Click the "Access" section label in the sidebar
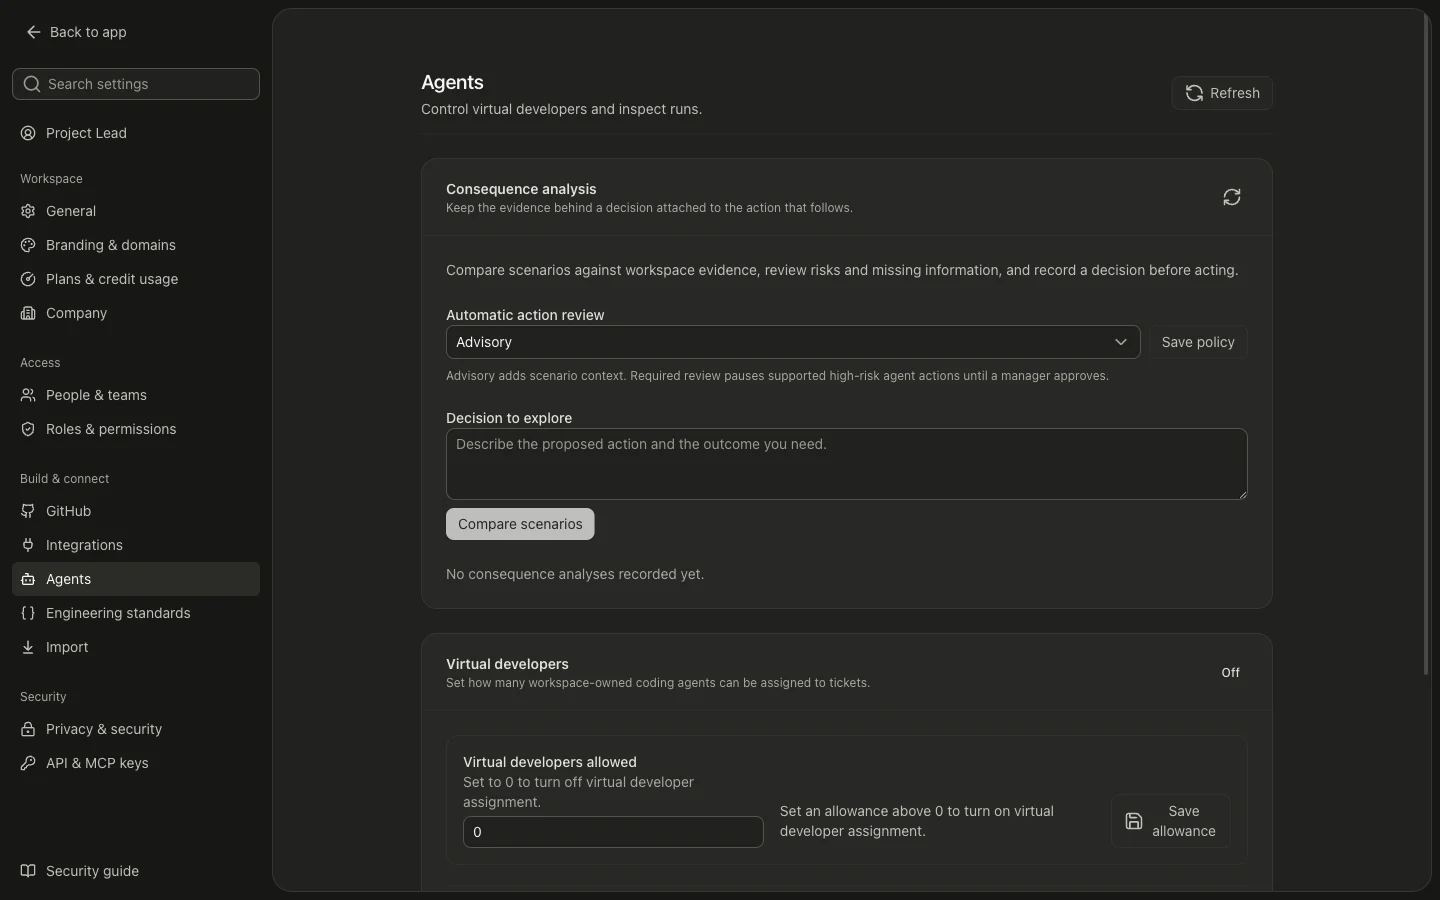This screenshot has height=900, width=1440. [40, 363]
